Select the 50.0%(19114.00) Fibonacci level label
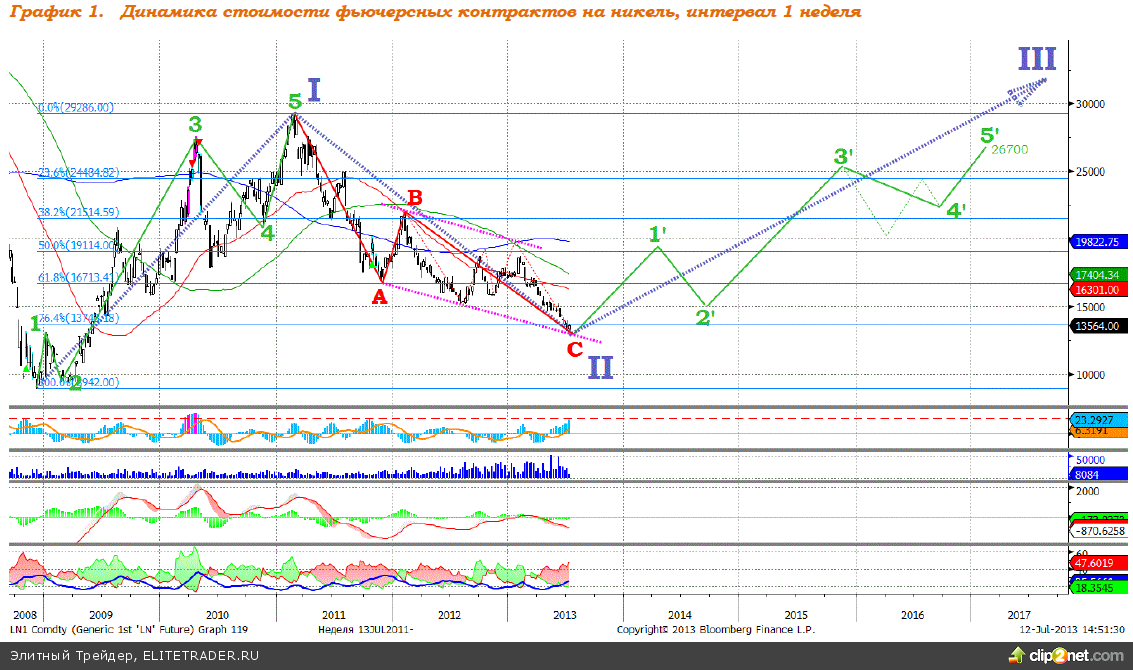1133x670 pixels. click(77, 245)
